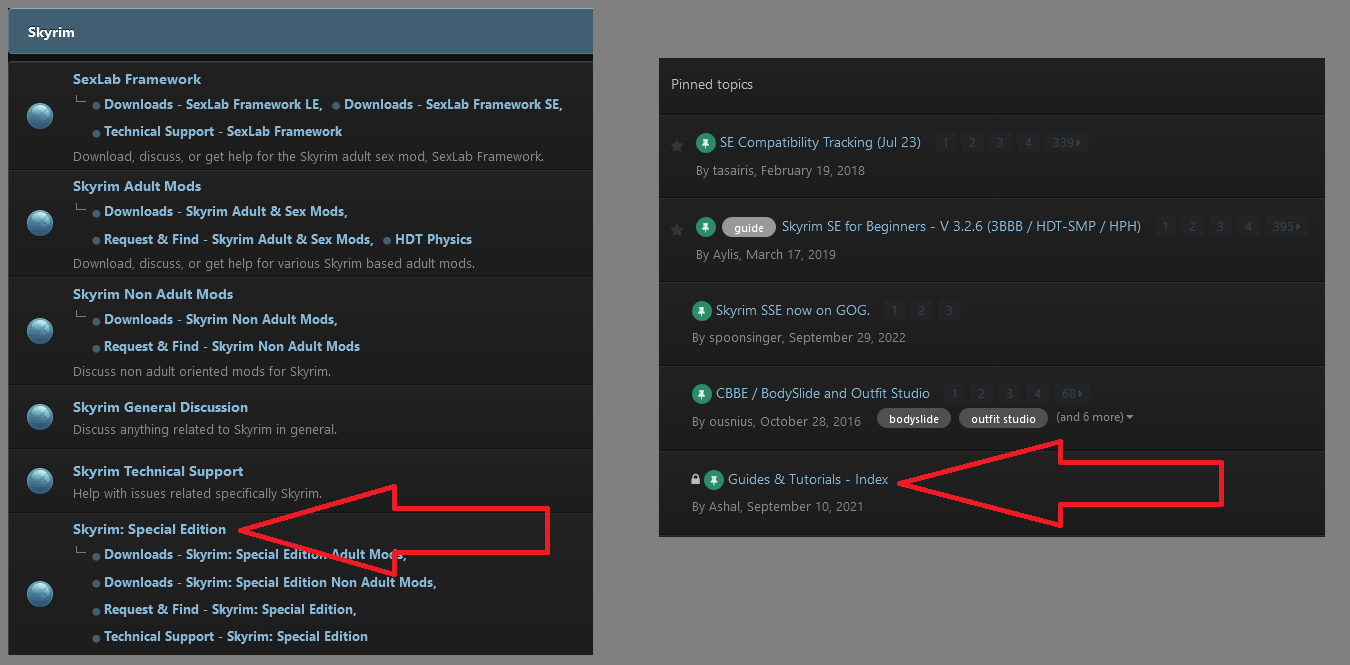Viewport: 1350px width, 665px height.
Task: Open the CBBE / BodySlide and Outfit Studio topic
Action: click(823, 393)
